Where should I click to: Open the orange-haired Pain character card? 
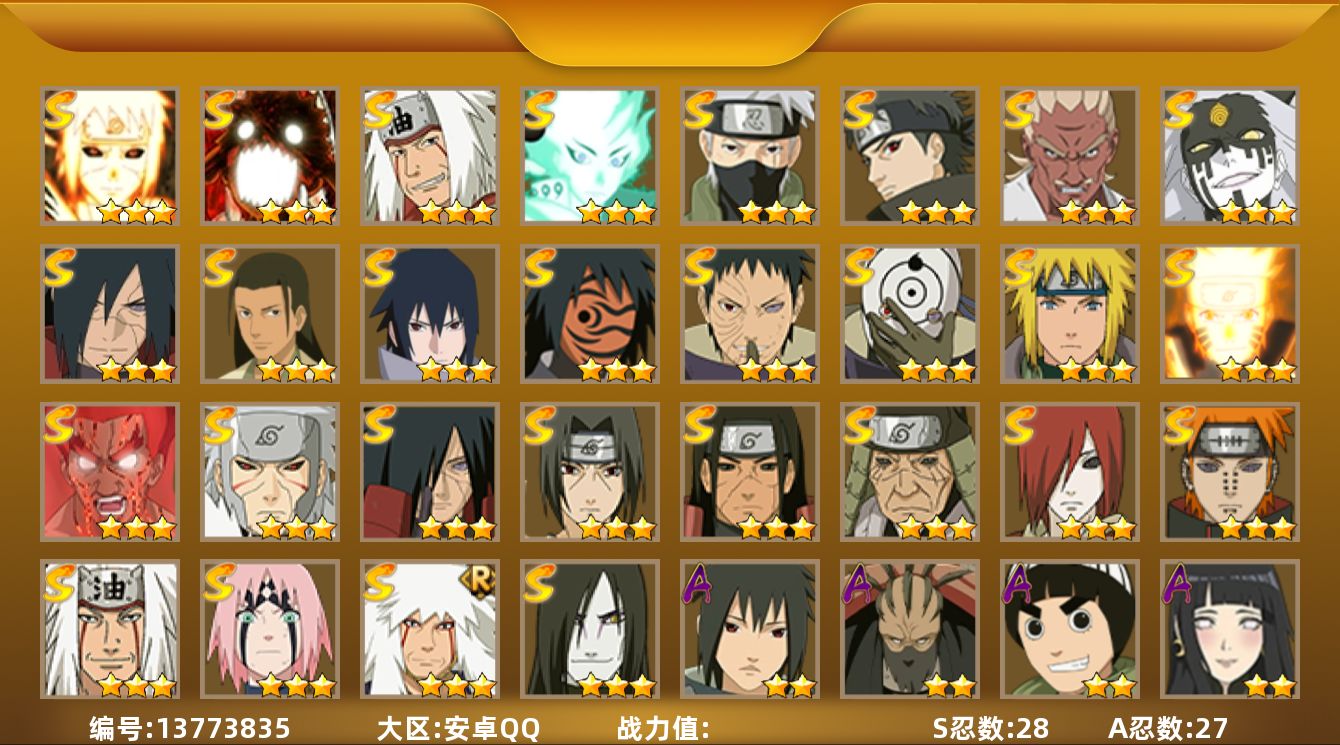point(1230,472)
